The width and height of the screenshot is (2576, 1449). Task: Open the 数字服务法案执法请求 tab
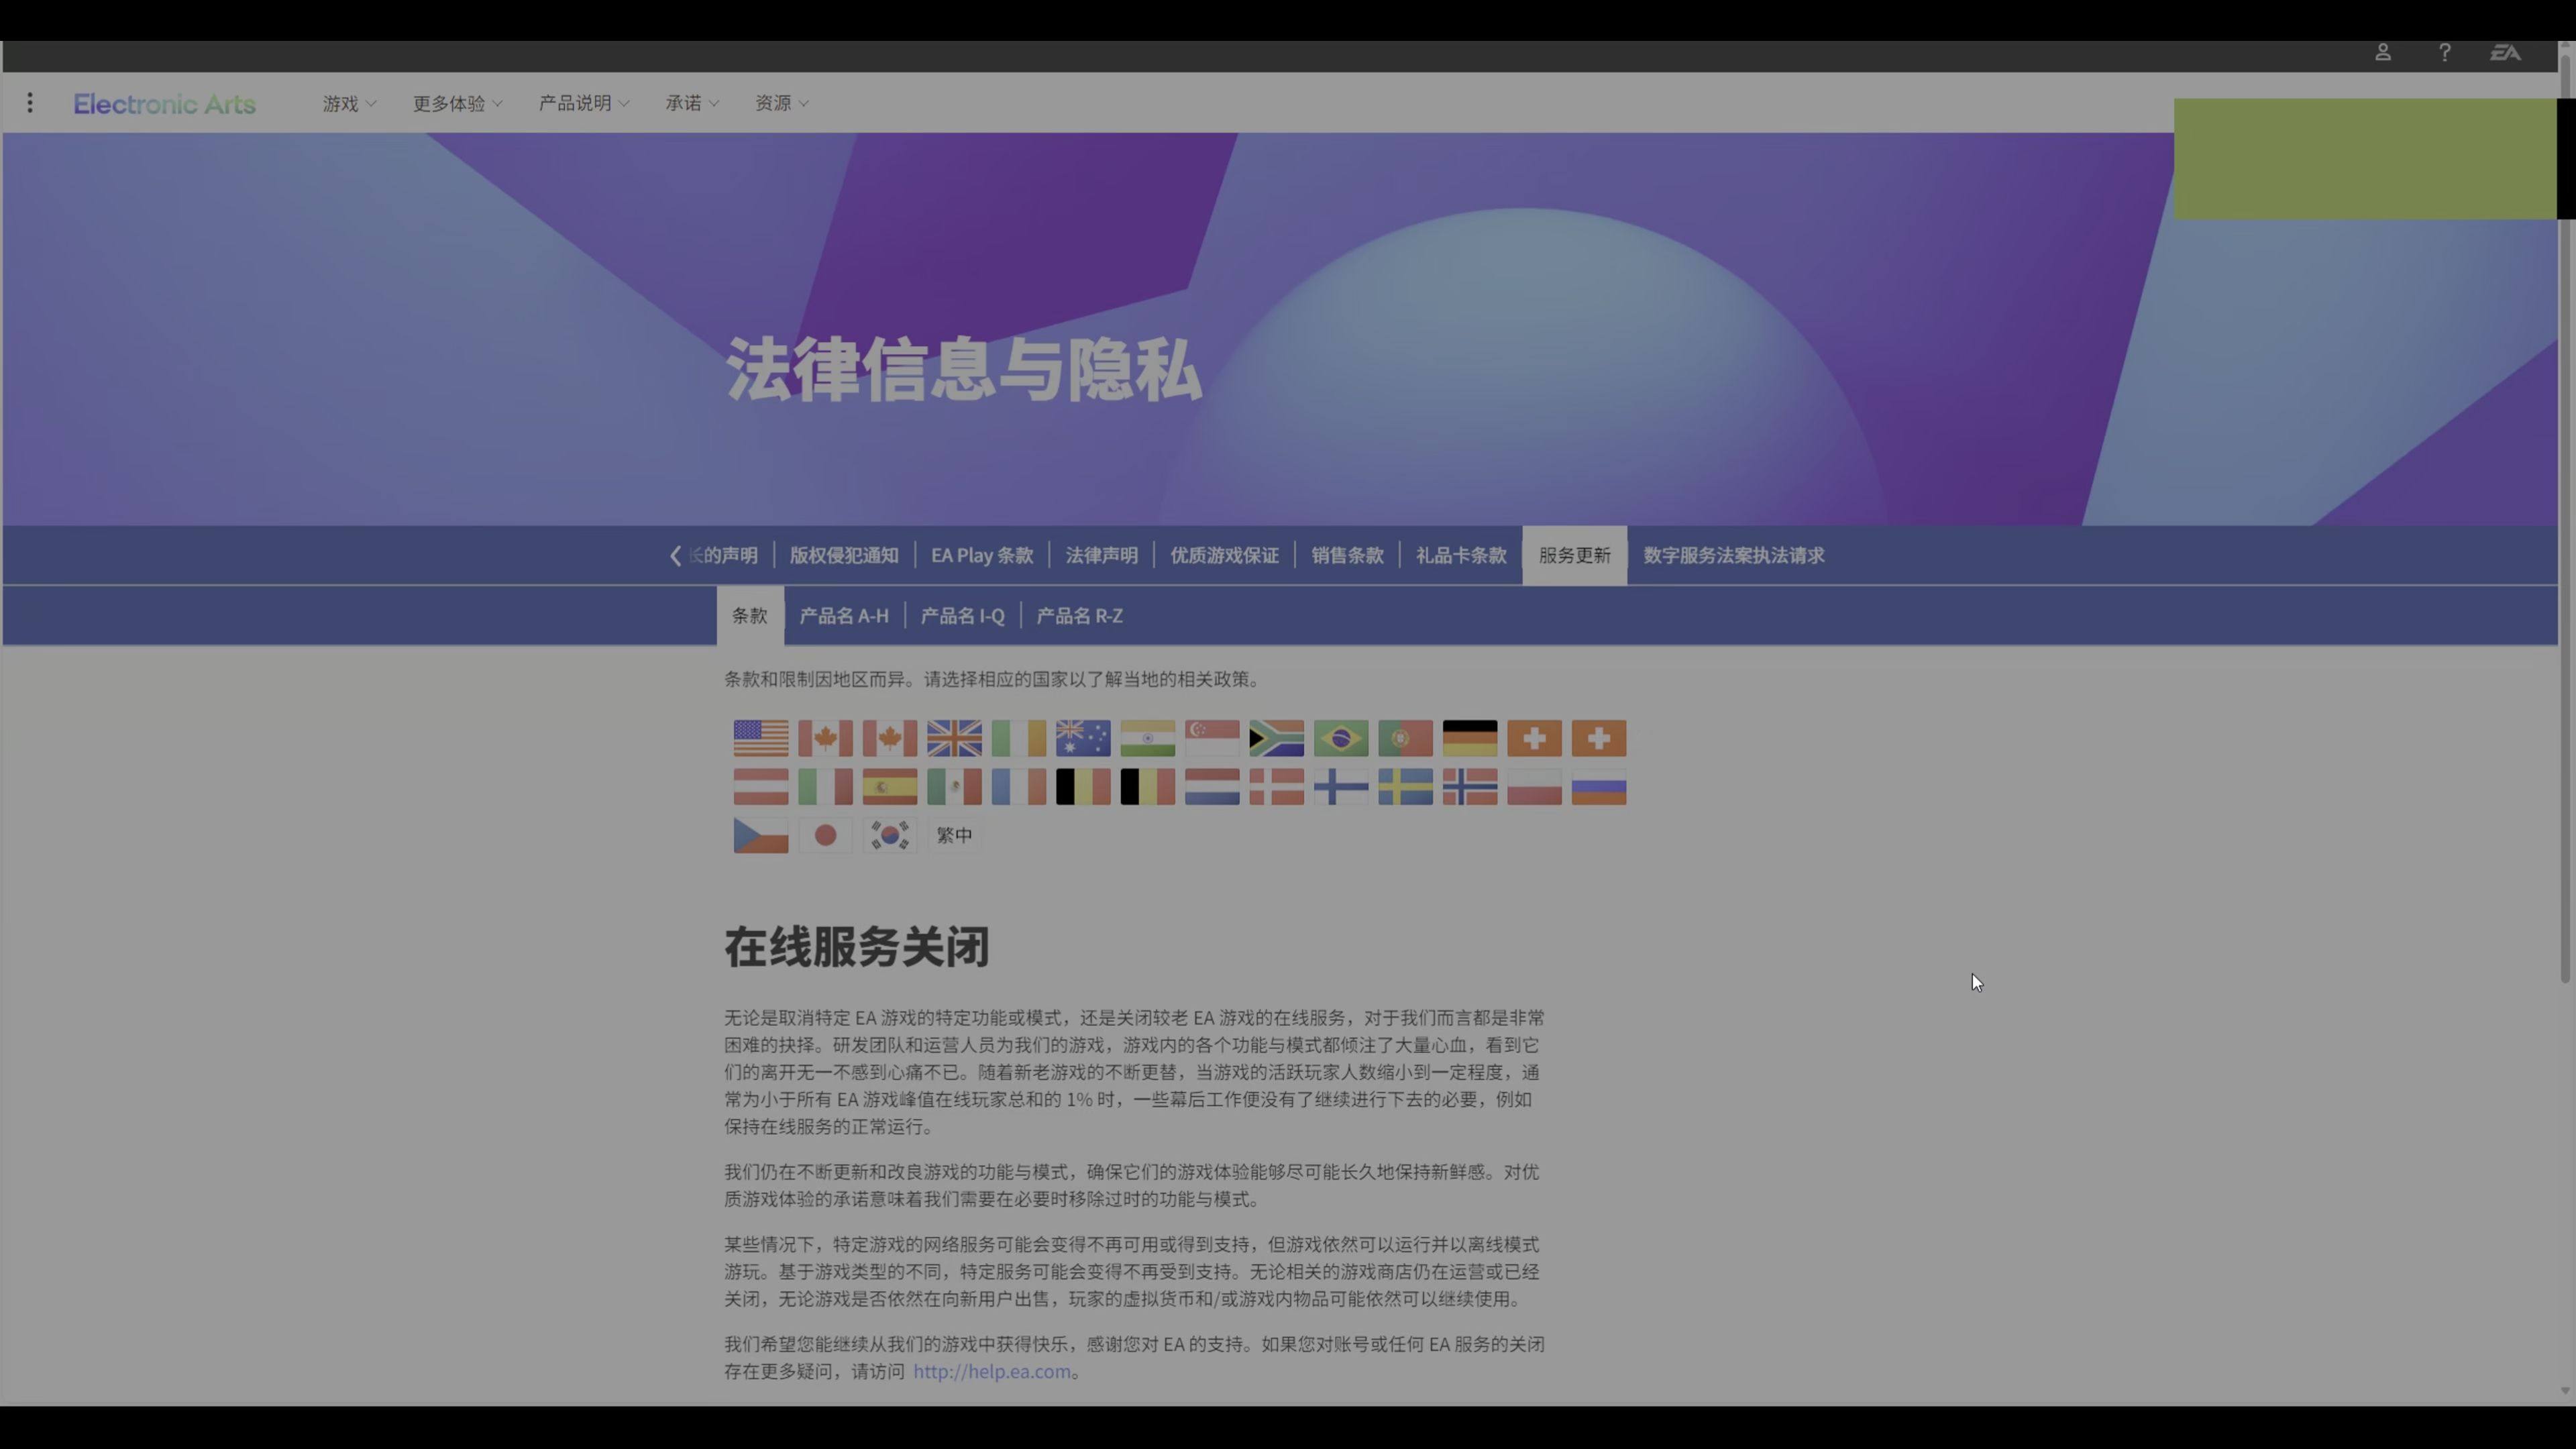coord(1733,555)
